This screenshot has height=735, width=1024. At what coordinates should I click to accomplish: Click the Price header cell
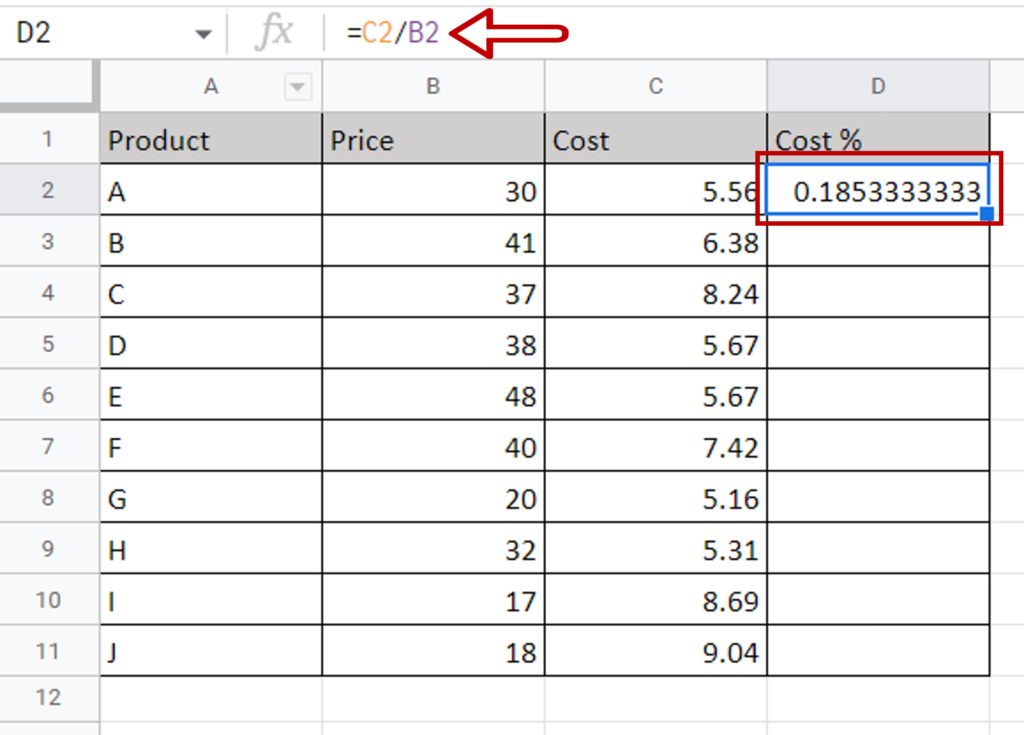coord(433,140)
